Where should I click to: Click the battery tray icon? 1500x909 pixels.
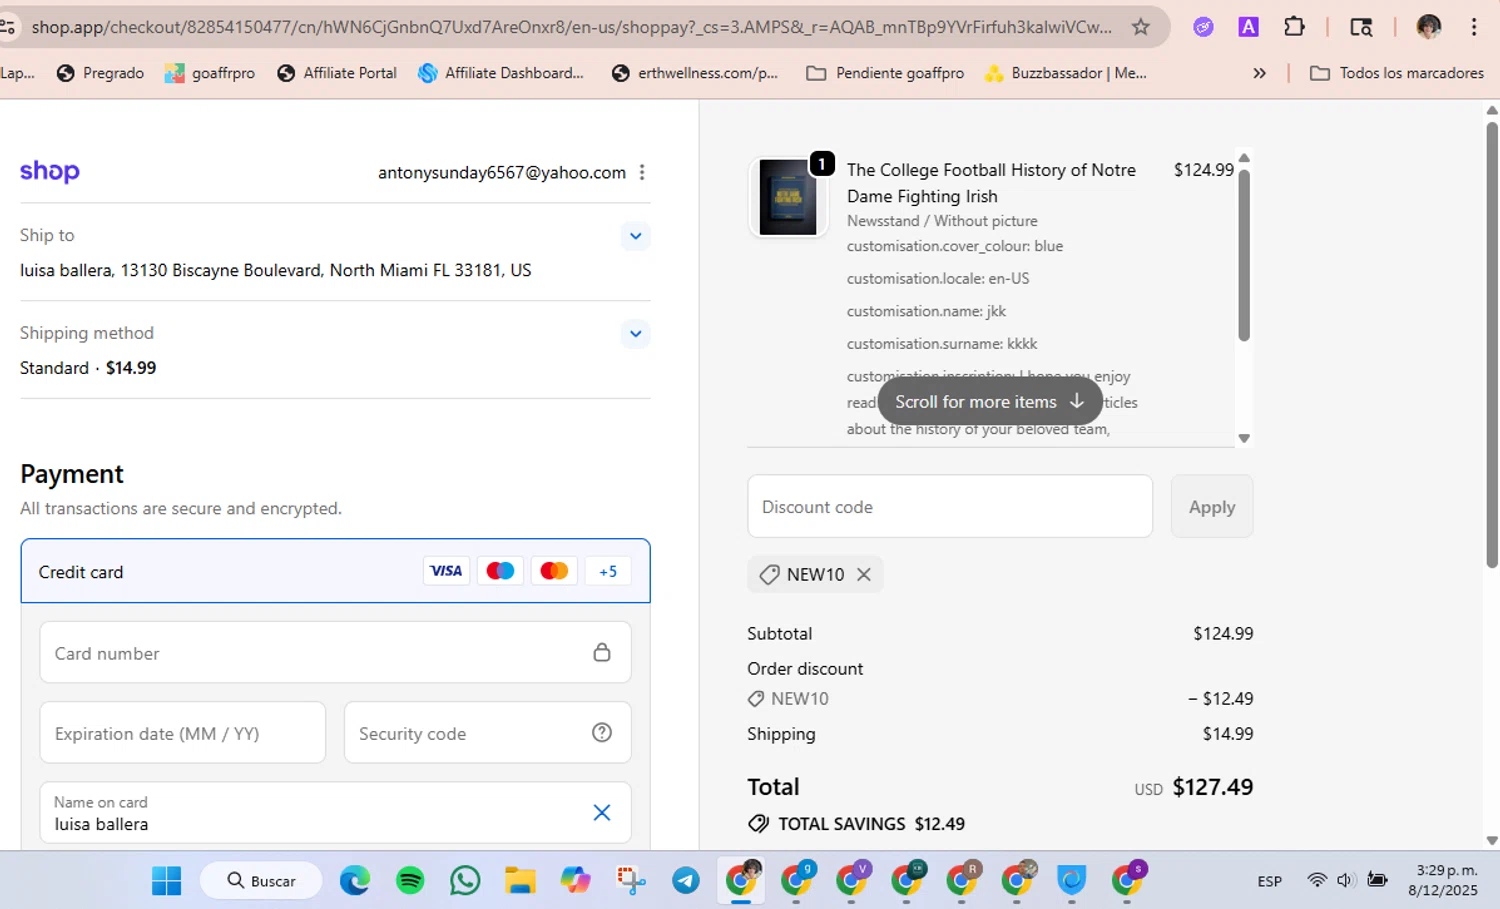[1377, 880]
